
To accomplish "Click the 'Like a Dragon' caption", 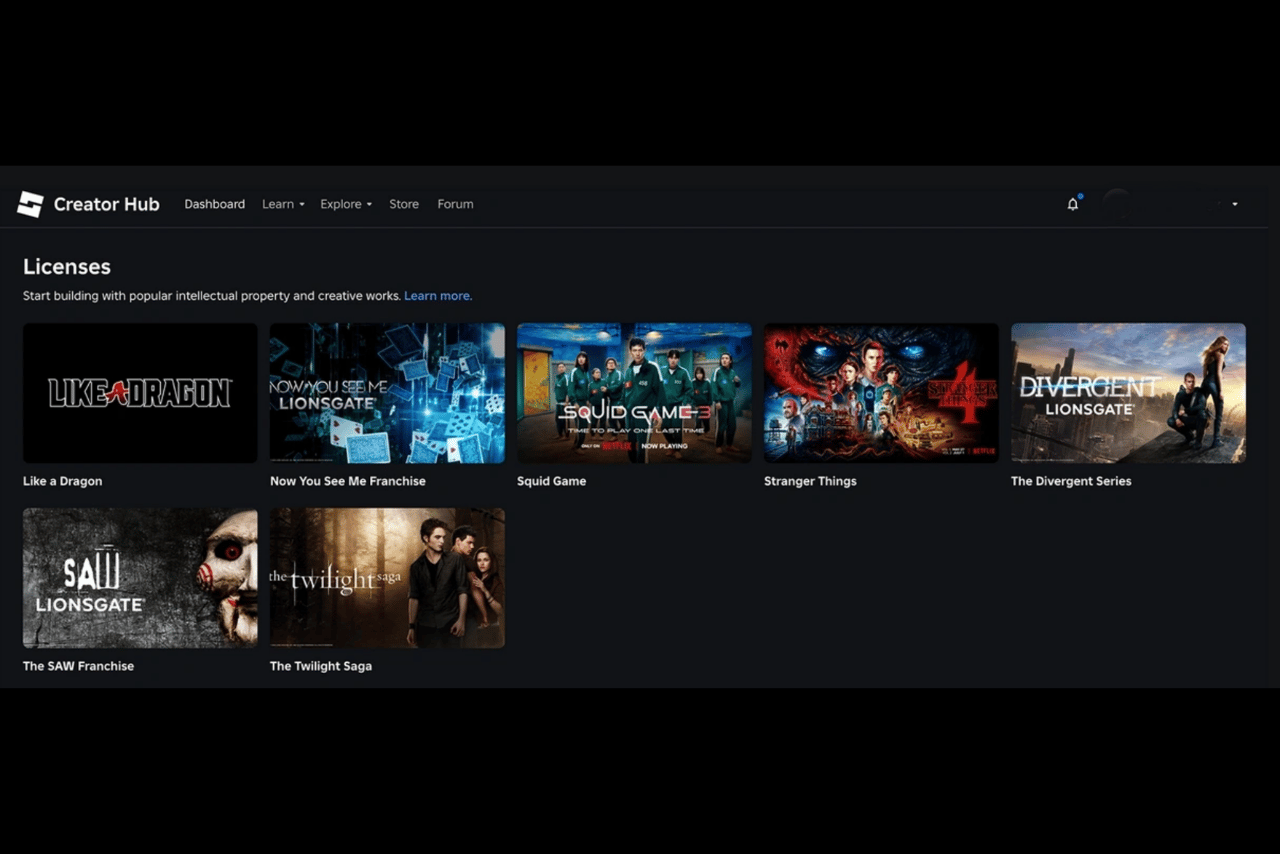I will click(63, 481).
